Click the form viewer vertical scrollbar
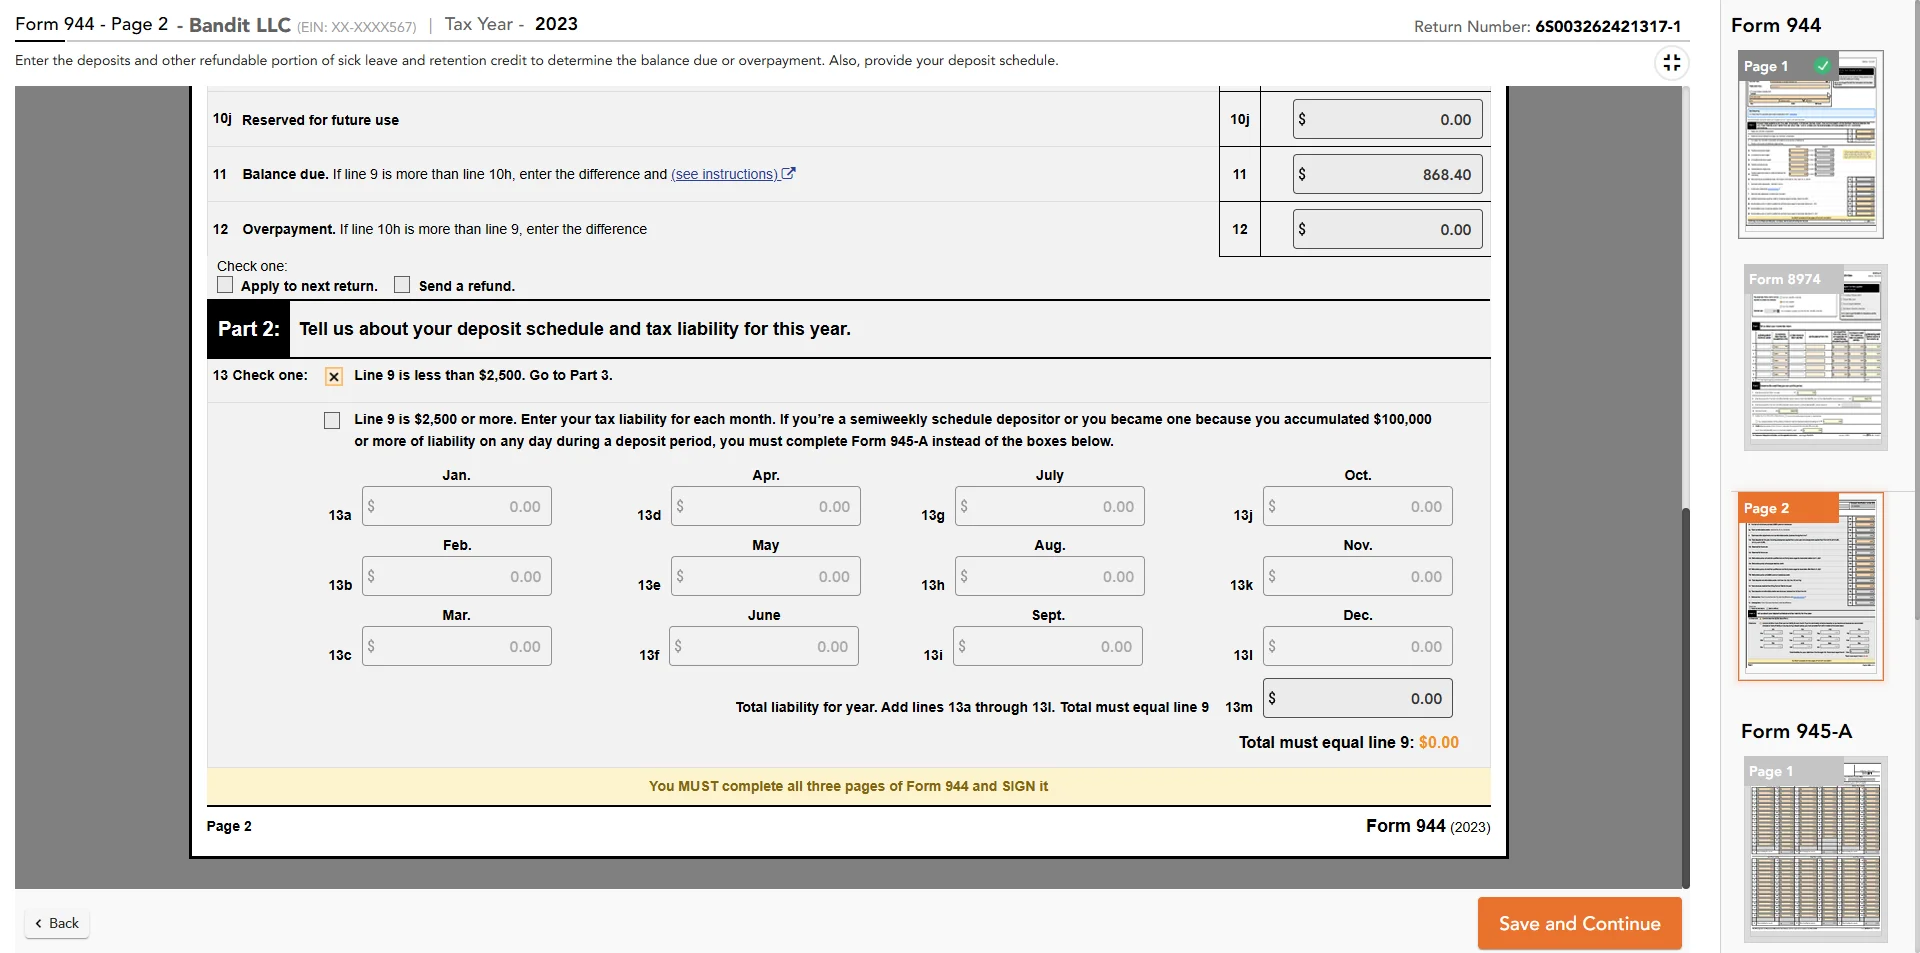 [x=1685, y=697]
